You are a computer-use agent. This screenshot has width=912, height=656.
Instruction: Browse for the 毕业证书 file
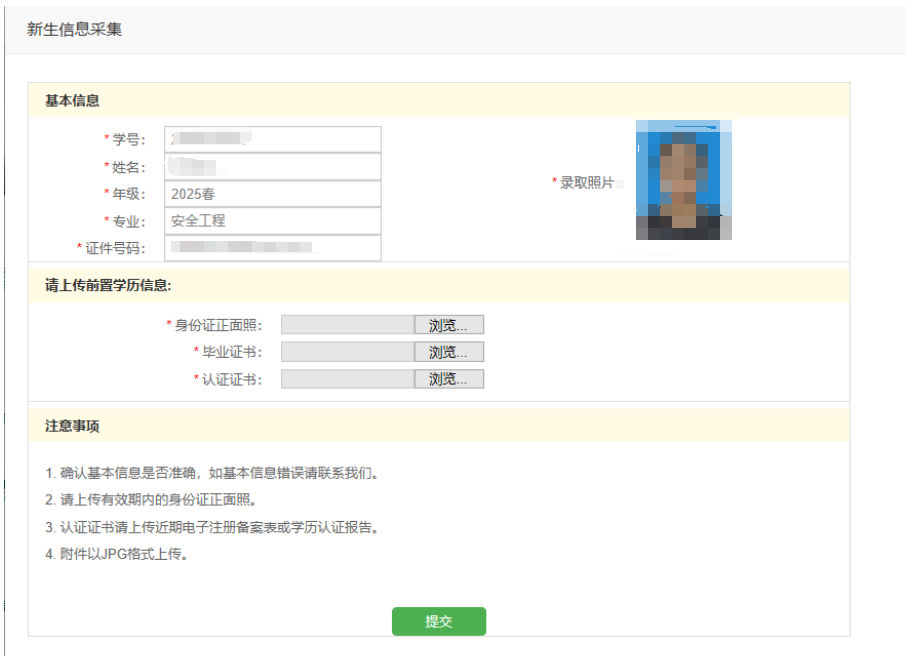tap(449, 352)
